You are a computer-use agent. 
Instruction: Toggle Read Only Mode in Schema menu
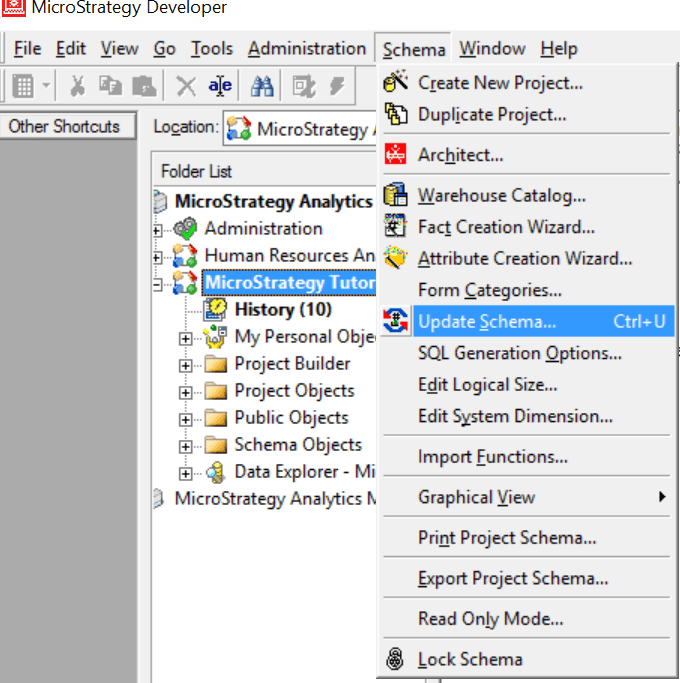490,619
